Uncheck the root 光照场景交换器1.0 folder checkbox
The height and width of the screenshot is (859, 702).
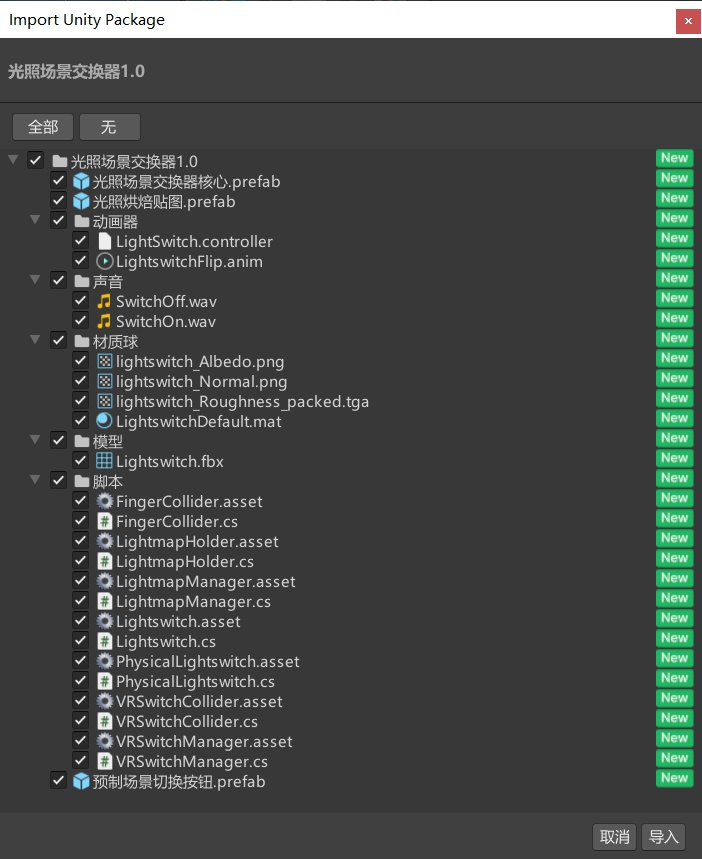(x=36, y=161)
